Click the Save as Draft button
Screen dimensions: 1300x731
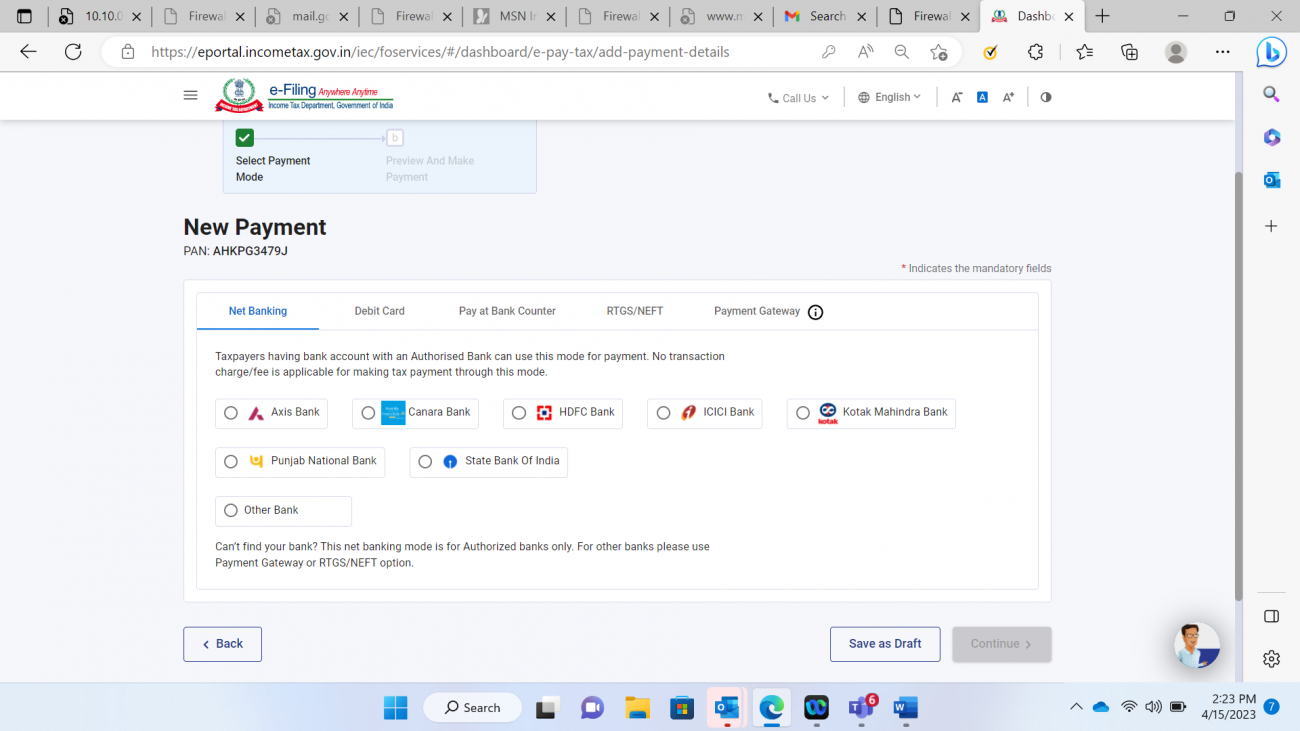884,644
